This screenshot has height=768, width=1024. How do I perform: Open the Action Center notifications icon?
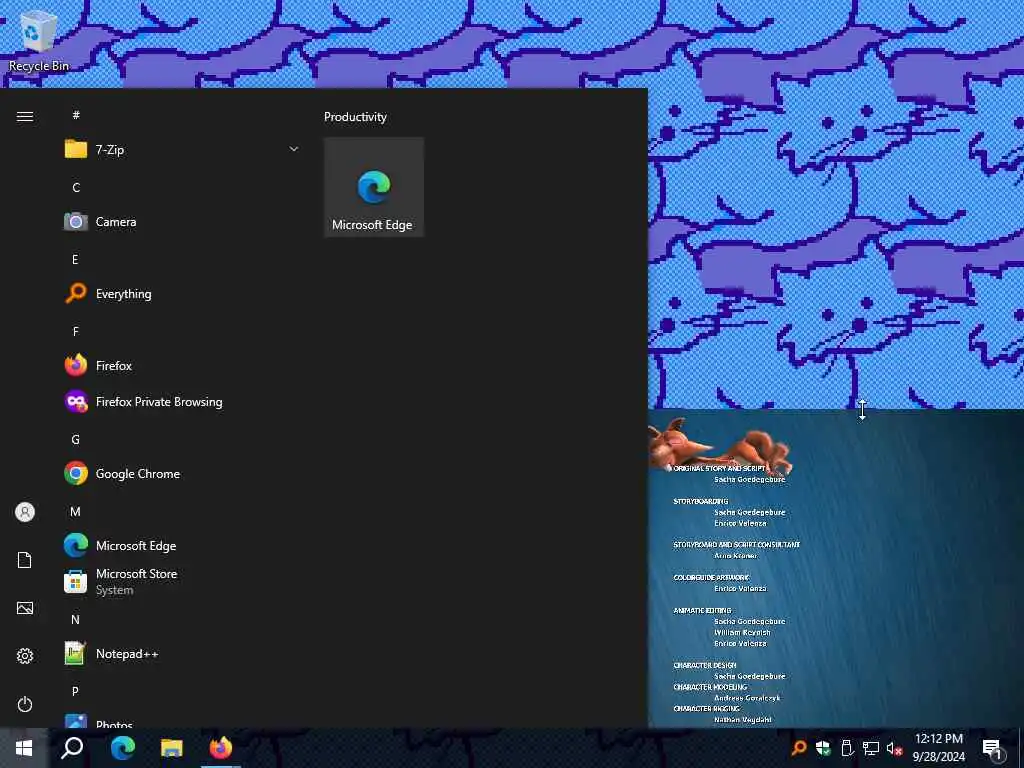pyautogui.click(x=993, y=748)
